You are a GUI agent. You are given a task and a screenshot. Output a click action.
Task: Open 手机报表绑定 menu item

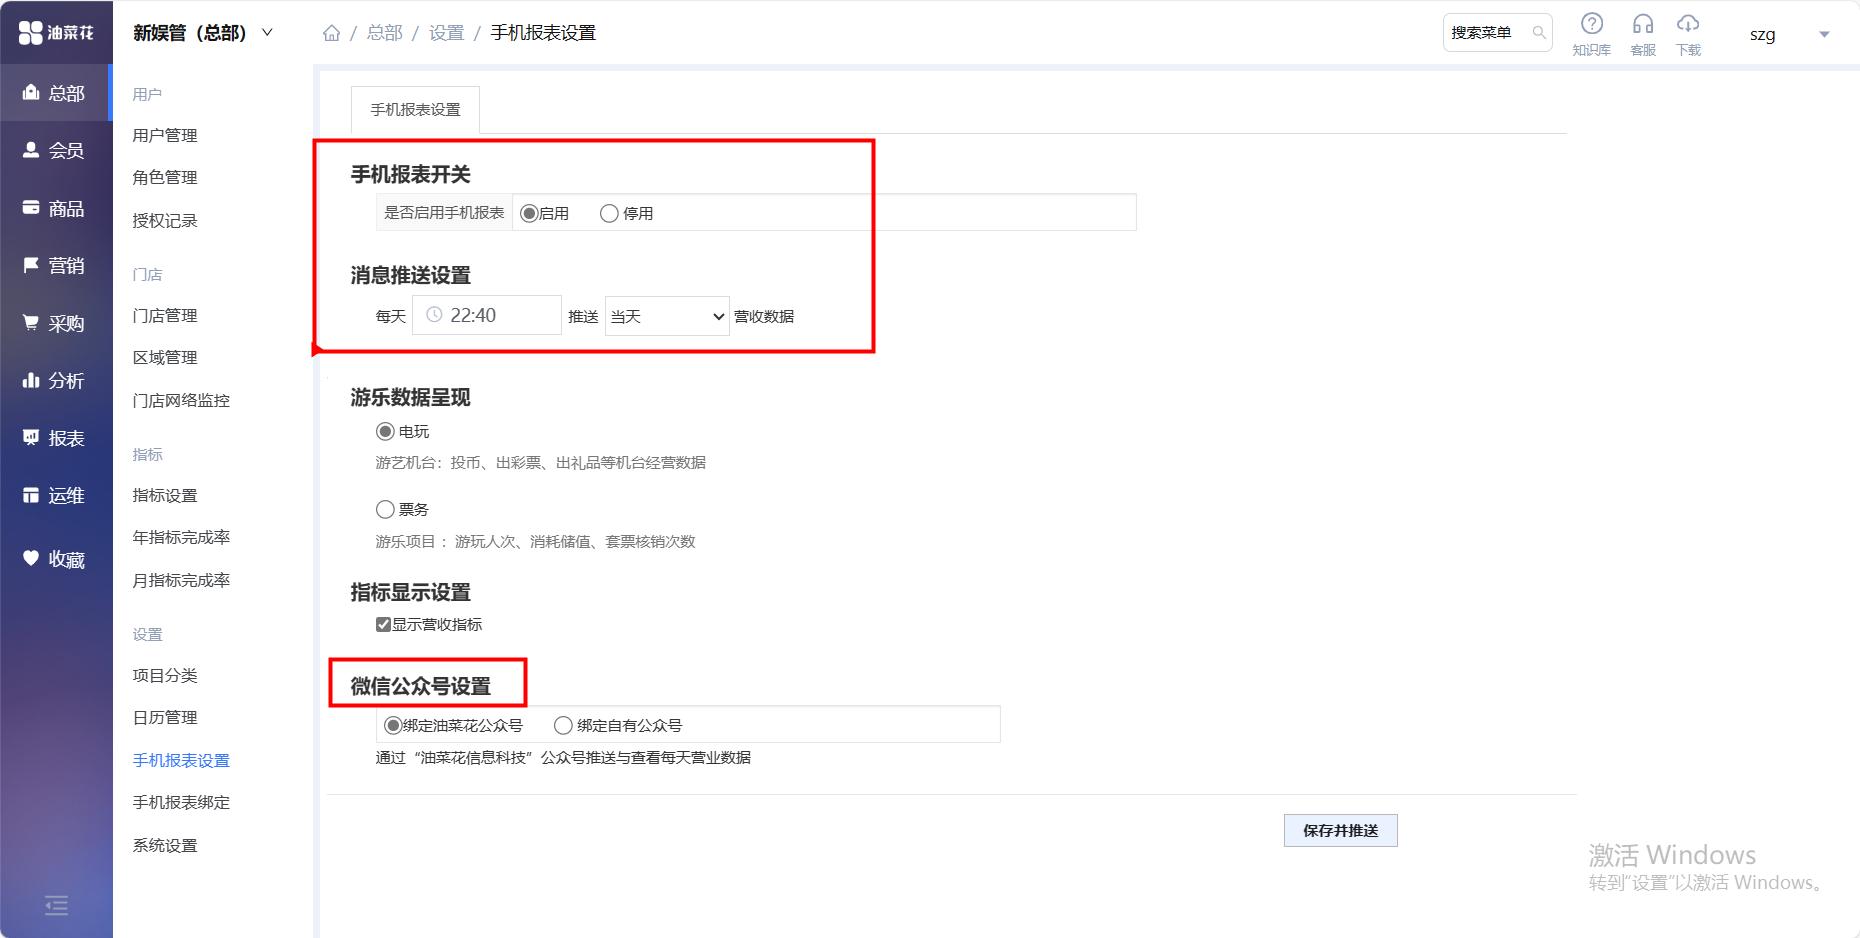click(x=181, y=802)
